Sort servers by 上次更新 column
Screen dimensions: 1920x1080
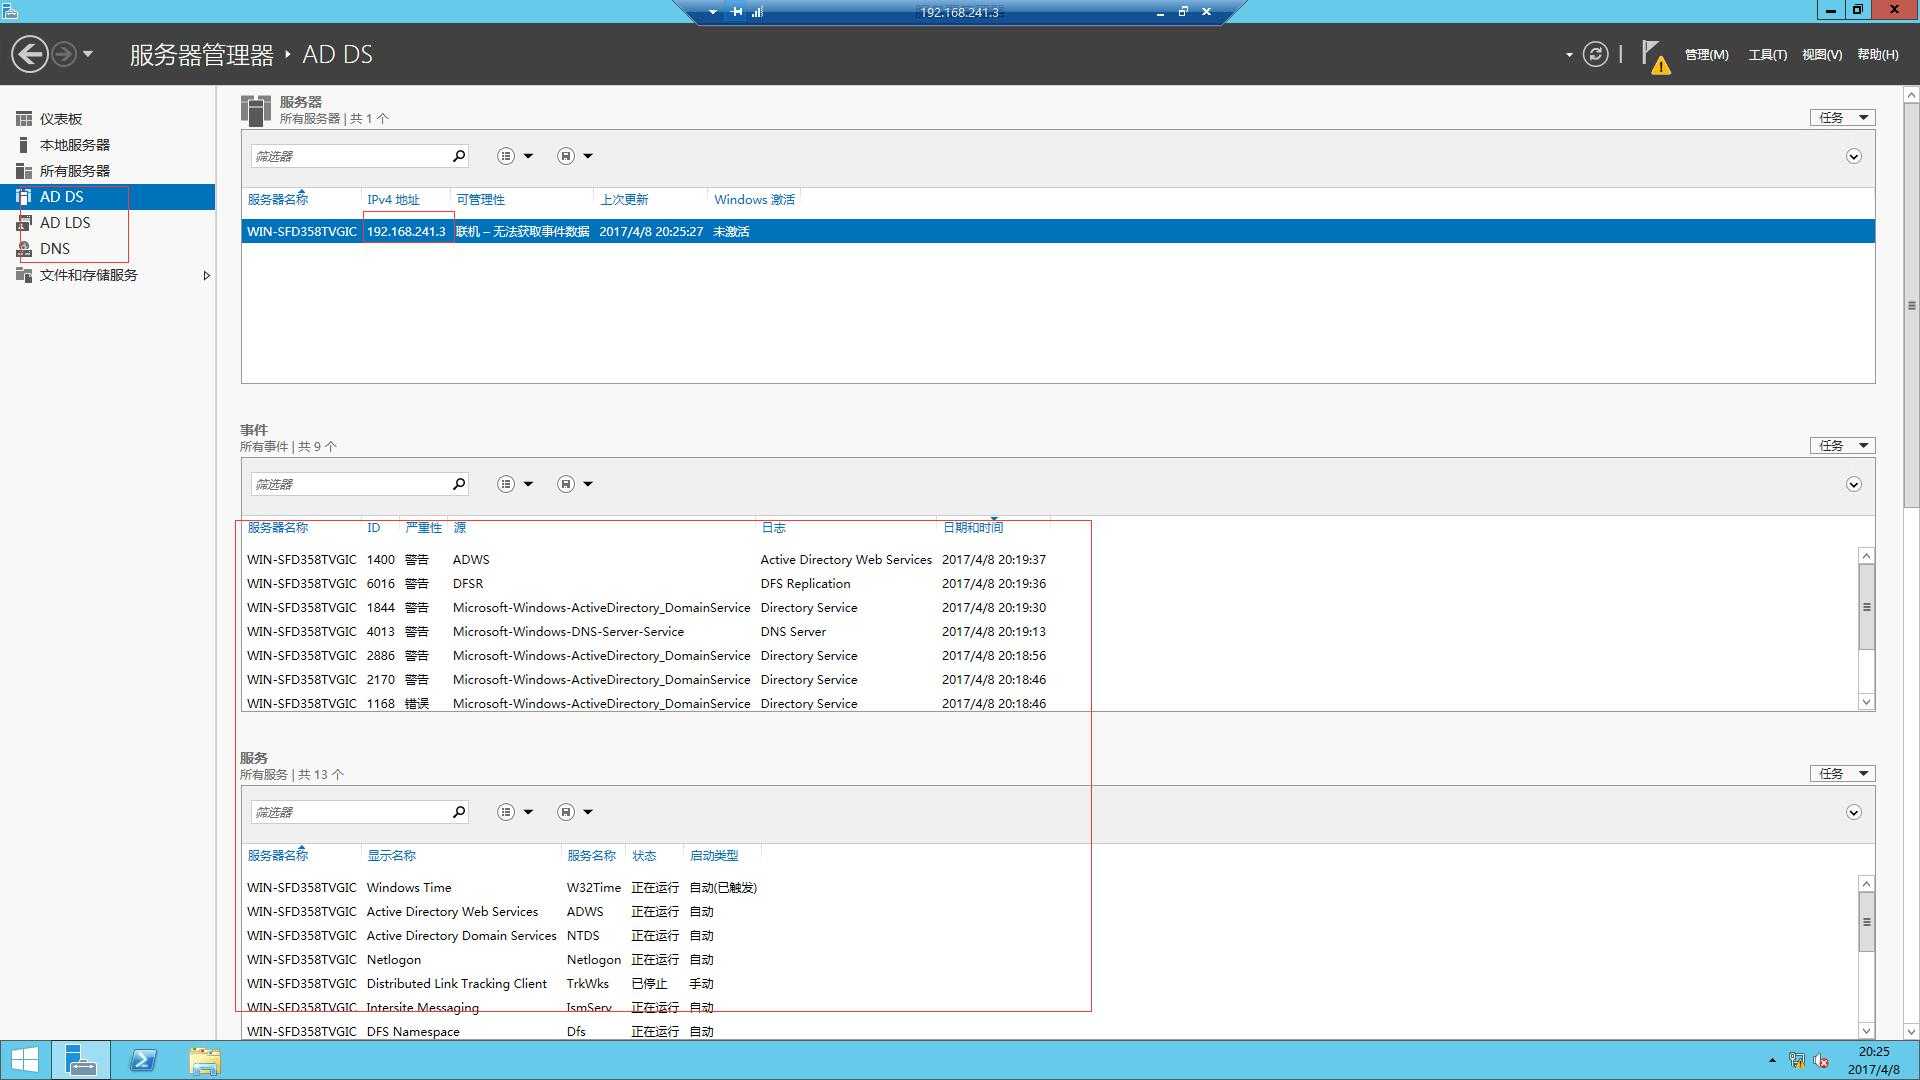coord(624,200)
